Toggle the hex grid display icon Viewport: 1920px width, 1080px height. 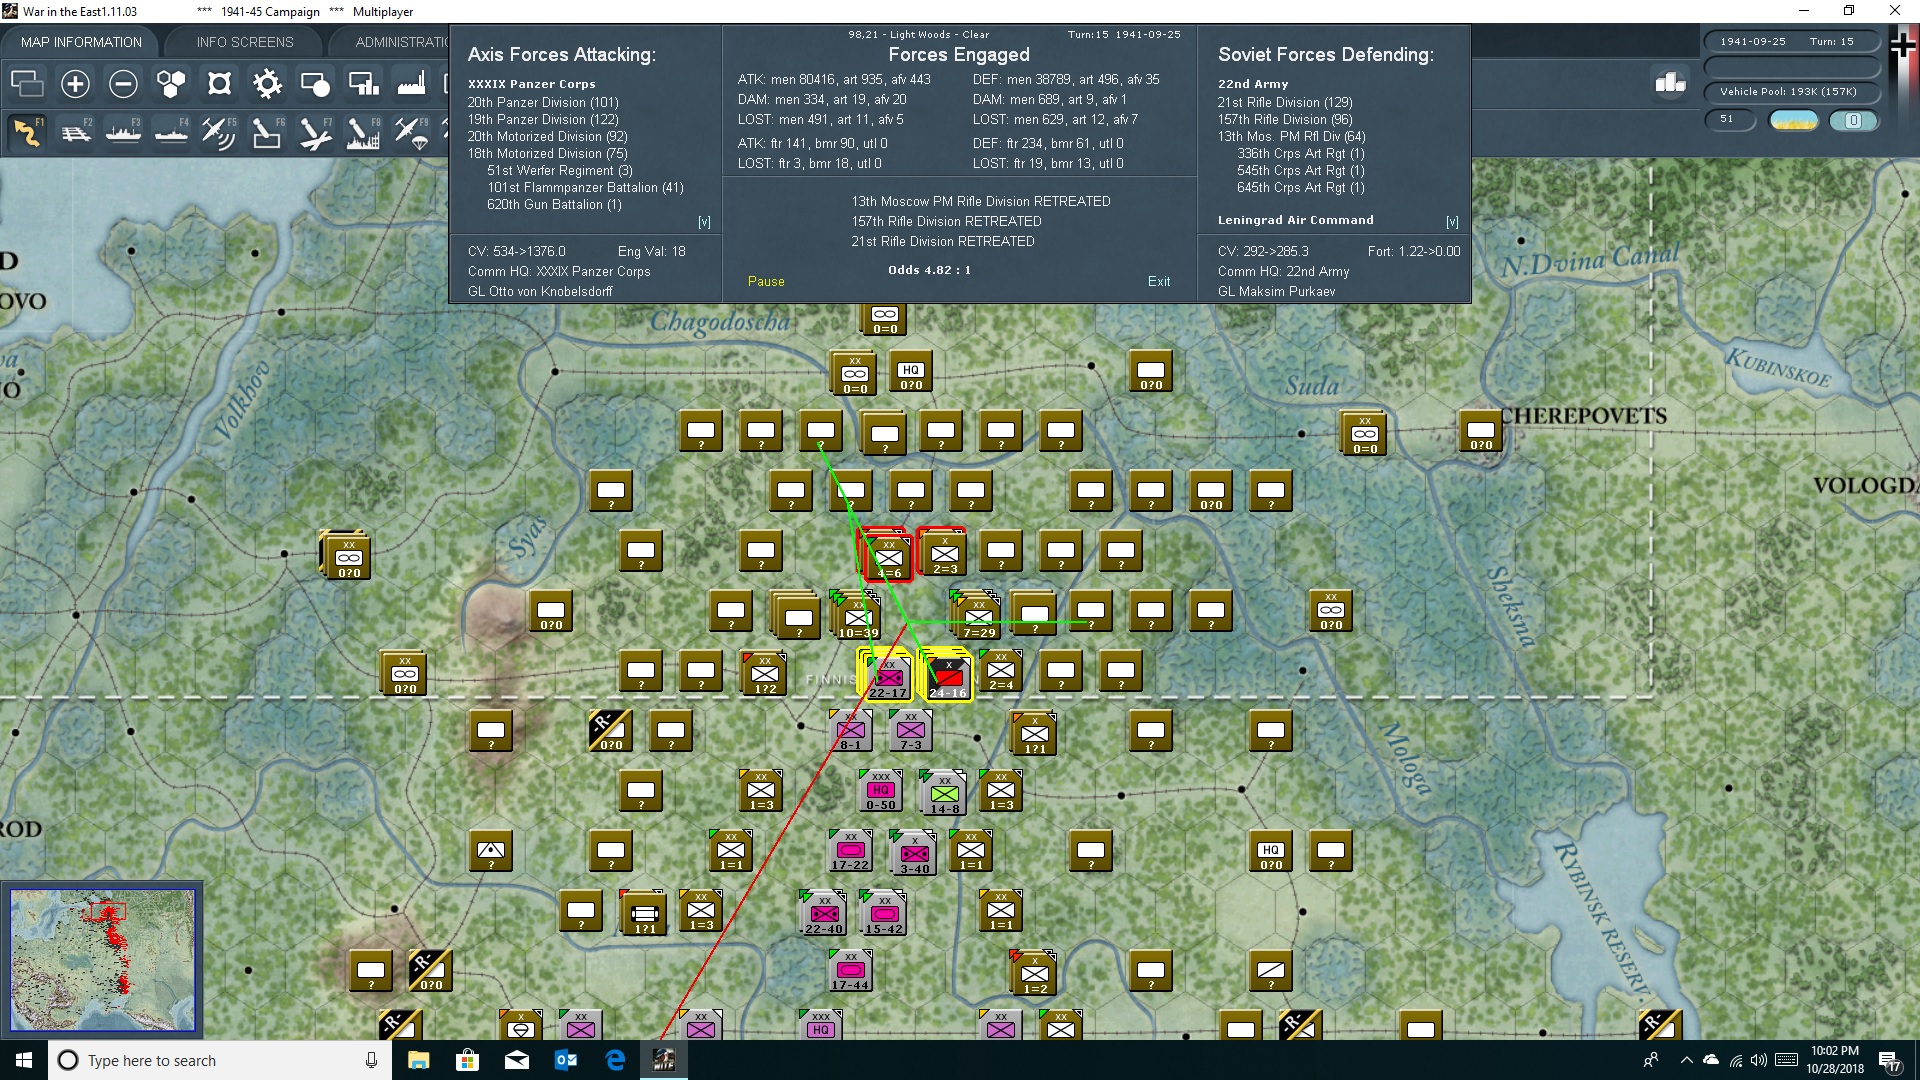tap(171, 84)
